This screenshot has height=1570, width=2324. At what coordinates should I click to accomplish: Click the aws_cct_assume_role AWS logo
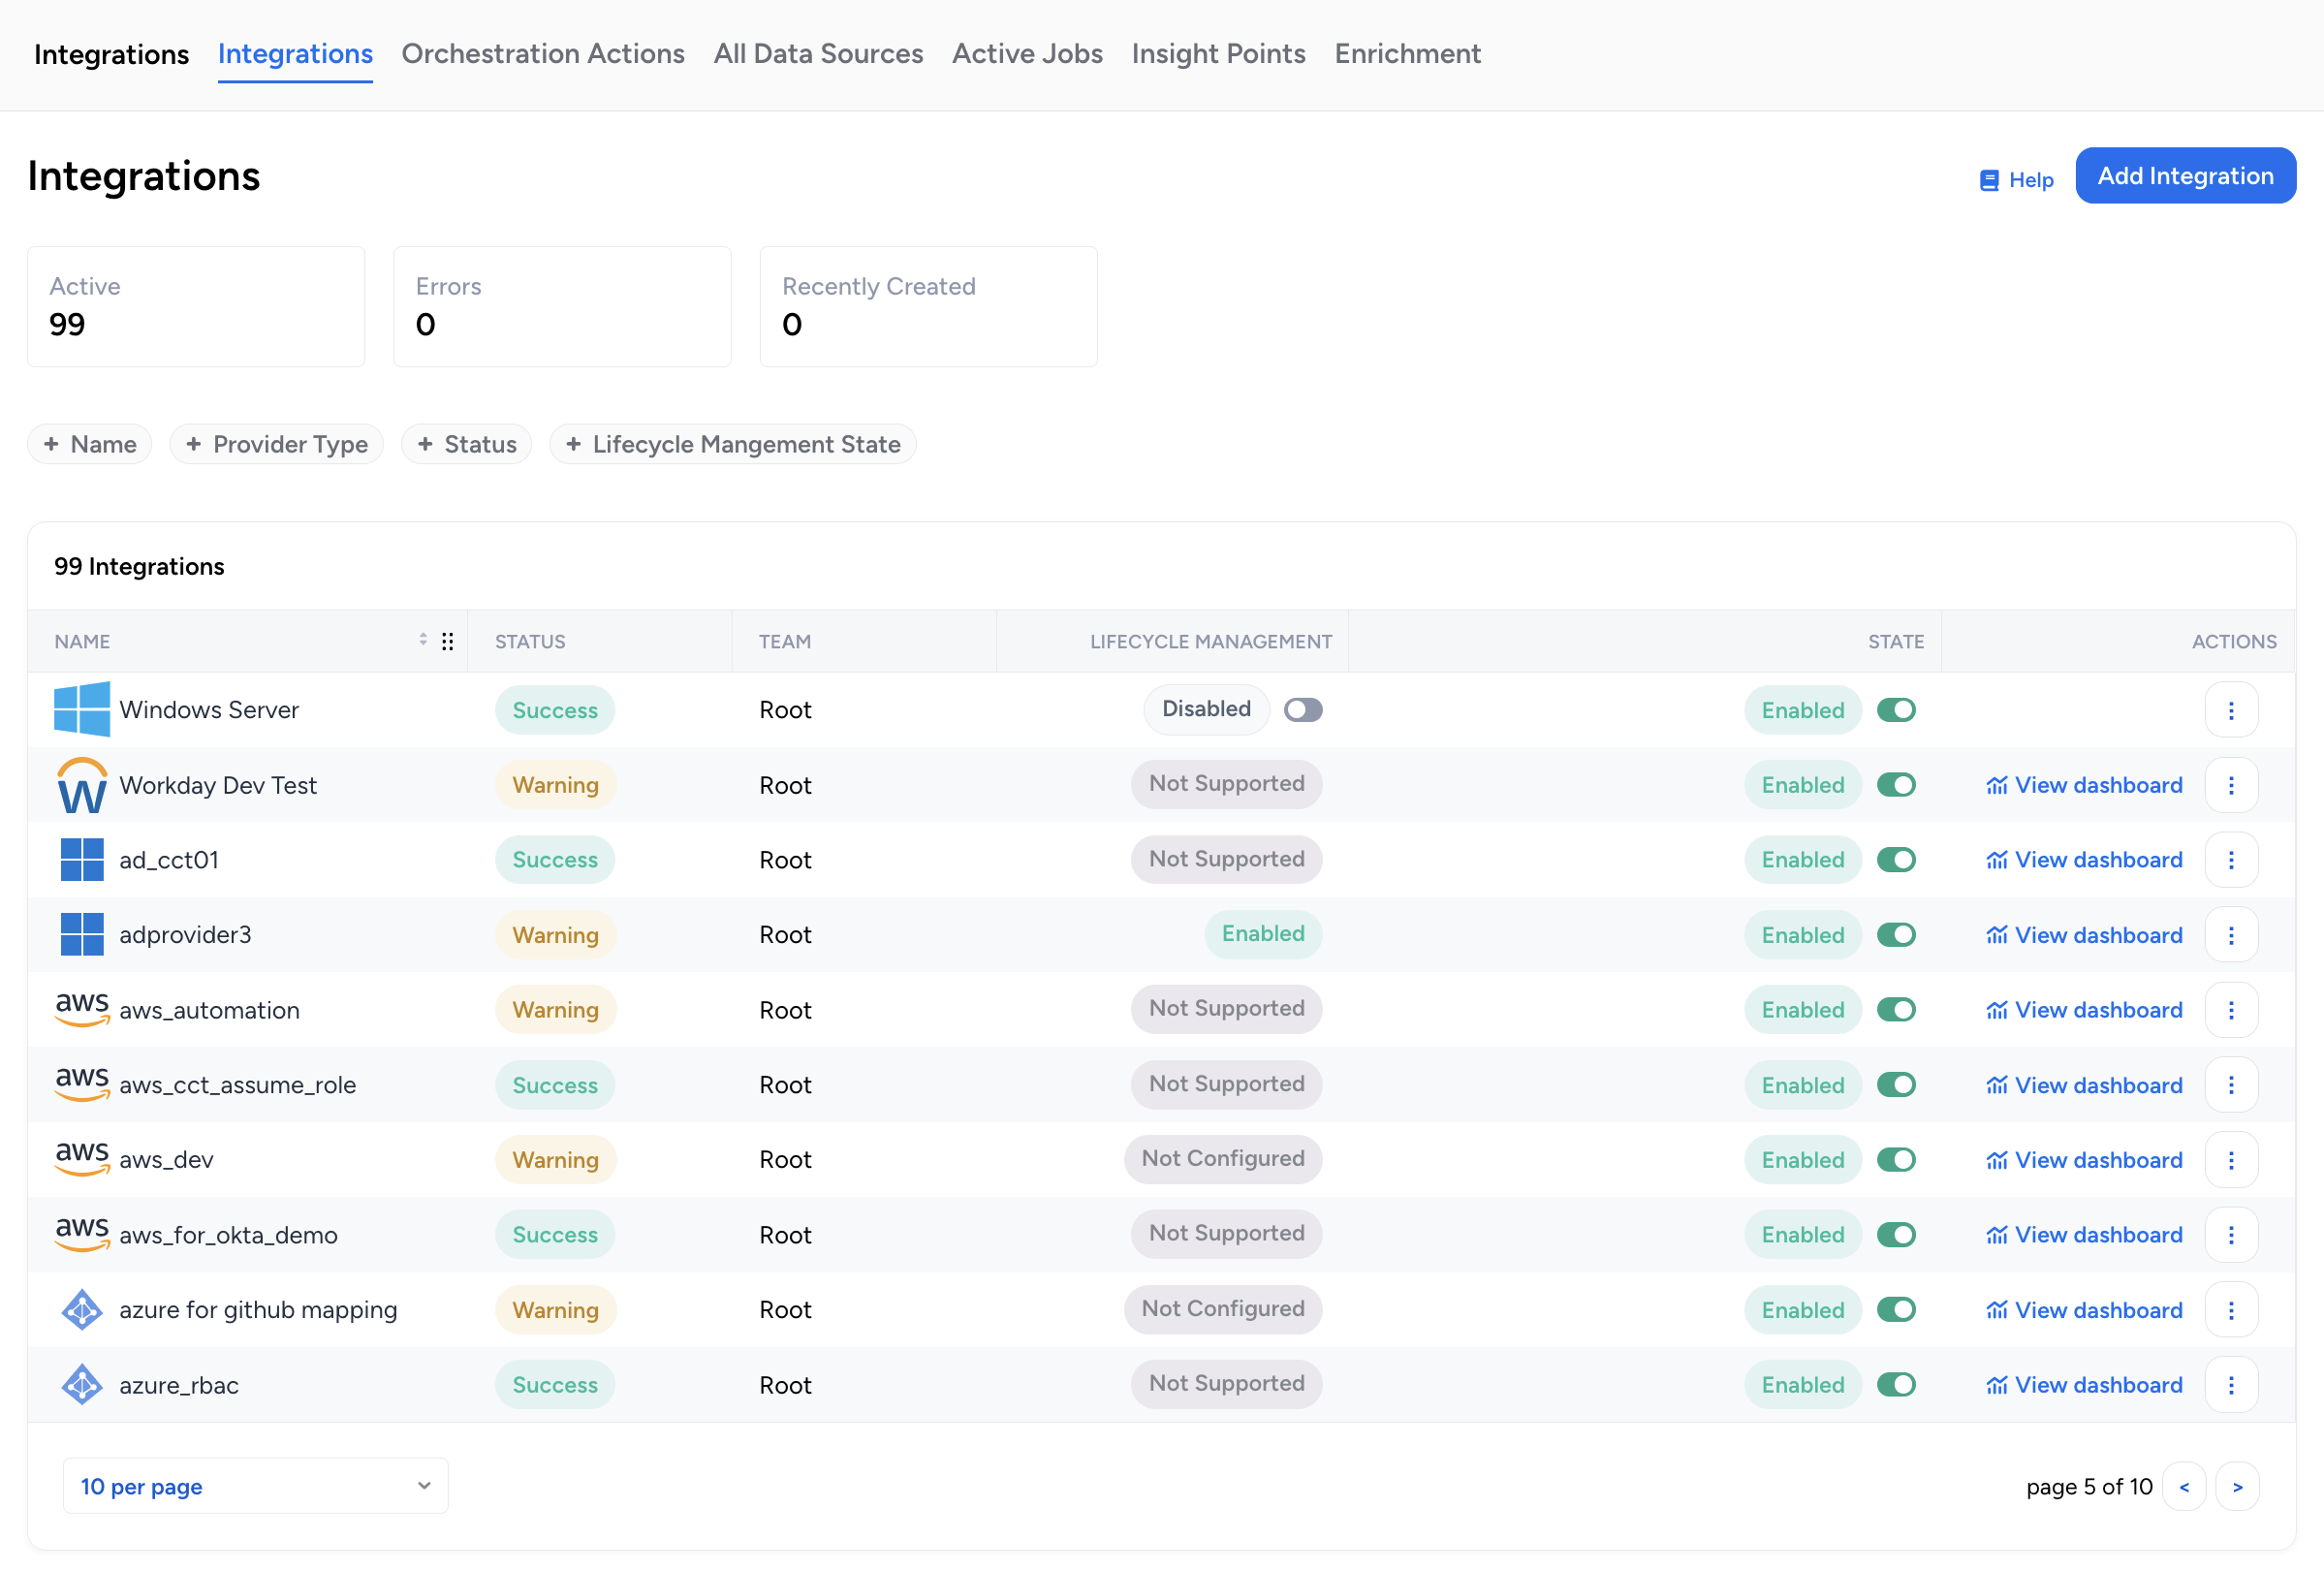82,1084
